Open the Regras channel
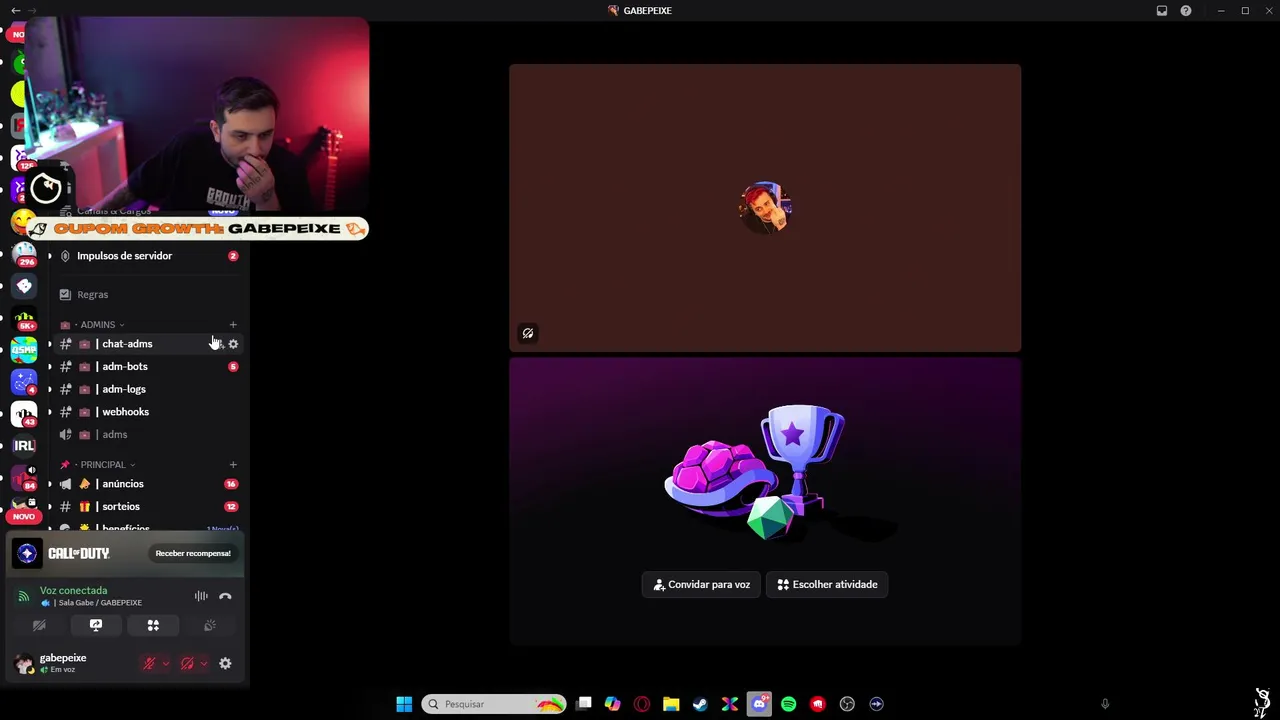The width and height of the screenshot is (1280, 720). point(148,295)
